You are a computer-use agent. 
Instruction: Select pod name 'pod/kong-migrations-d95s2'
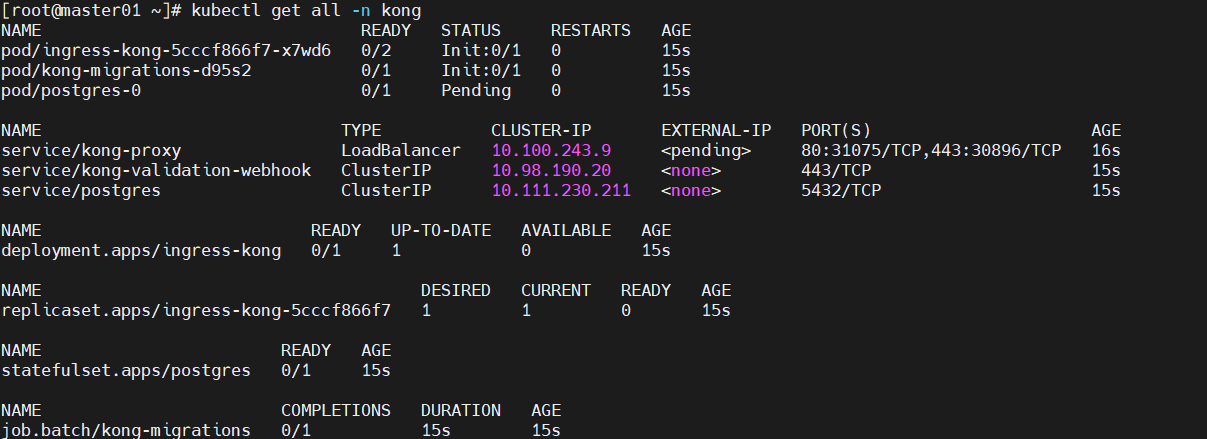pos(126,70)
